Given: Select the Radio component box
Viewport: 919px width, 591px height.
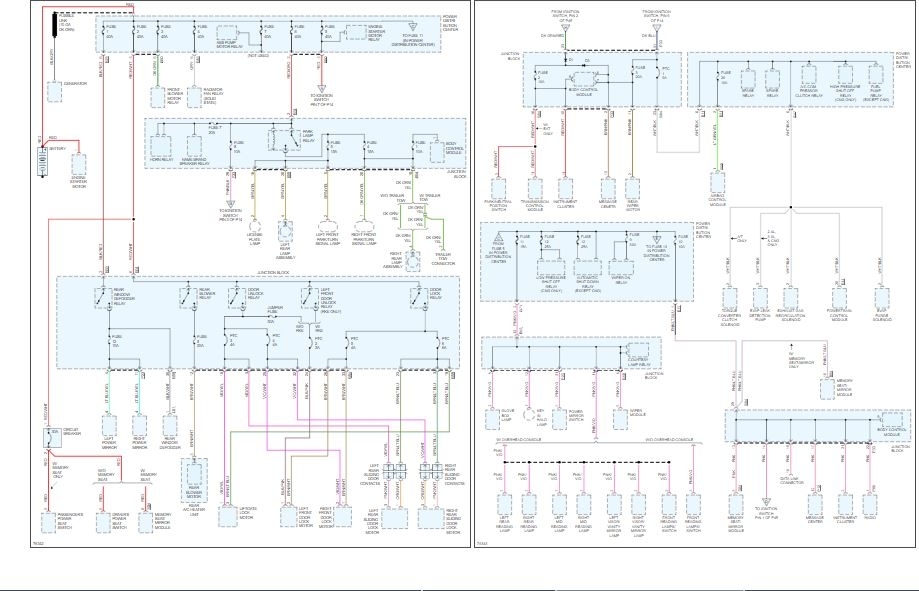Looking at the screenshot, I should 870,505.
